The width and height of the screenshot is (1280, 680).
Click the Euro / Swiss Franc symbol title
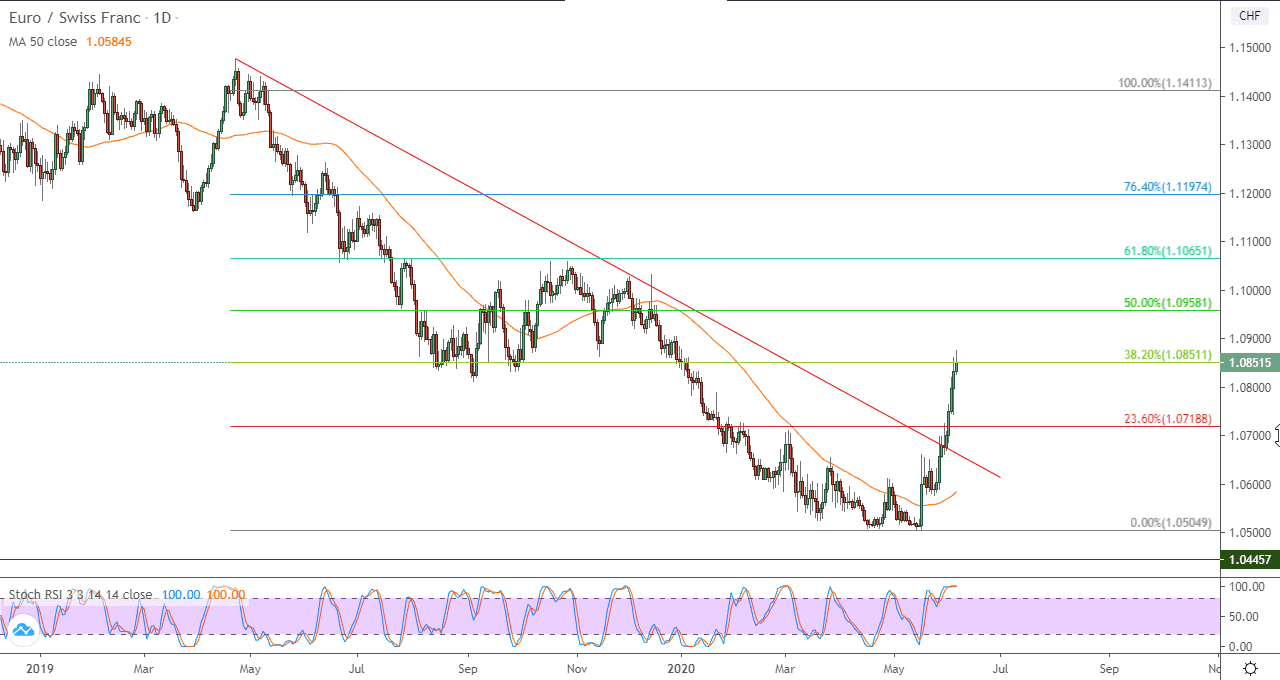(x=76, y=20)
